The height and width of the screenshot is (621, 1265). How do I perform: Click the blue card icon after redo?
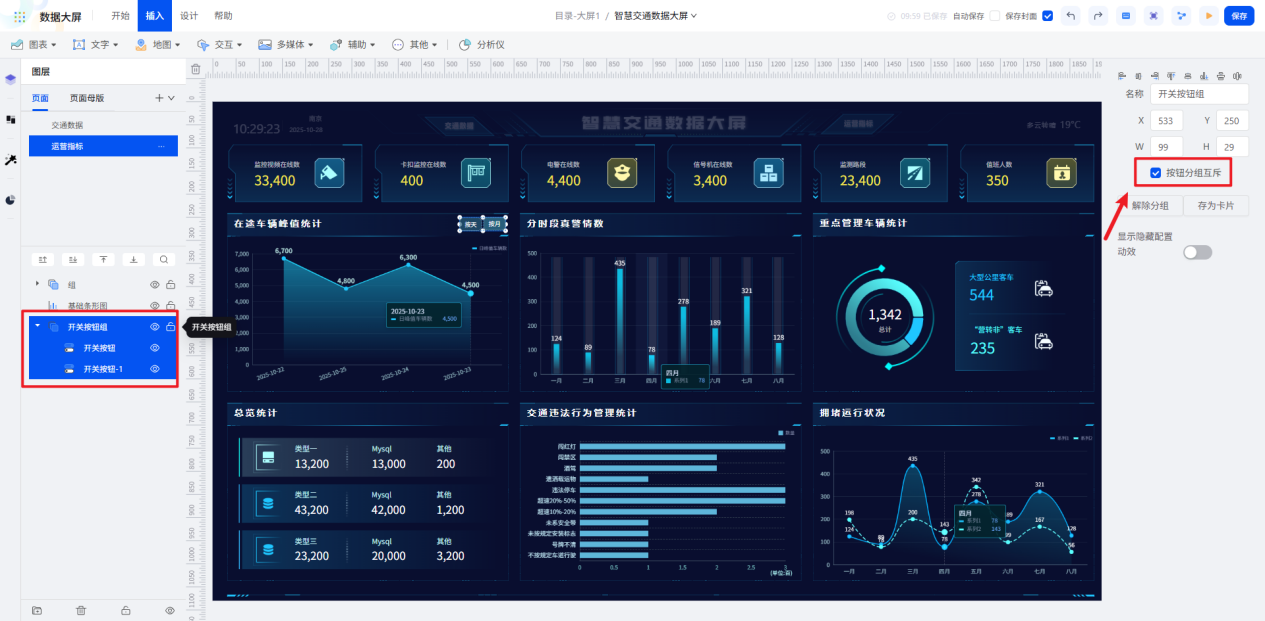(x=1127, y=16)
